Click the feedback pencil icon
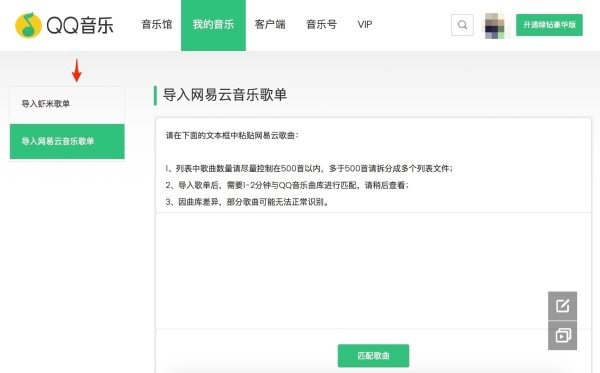 [562, 306]
